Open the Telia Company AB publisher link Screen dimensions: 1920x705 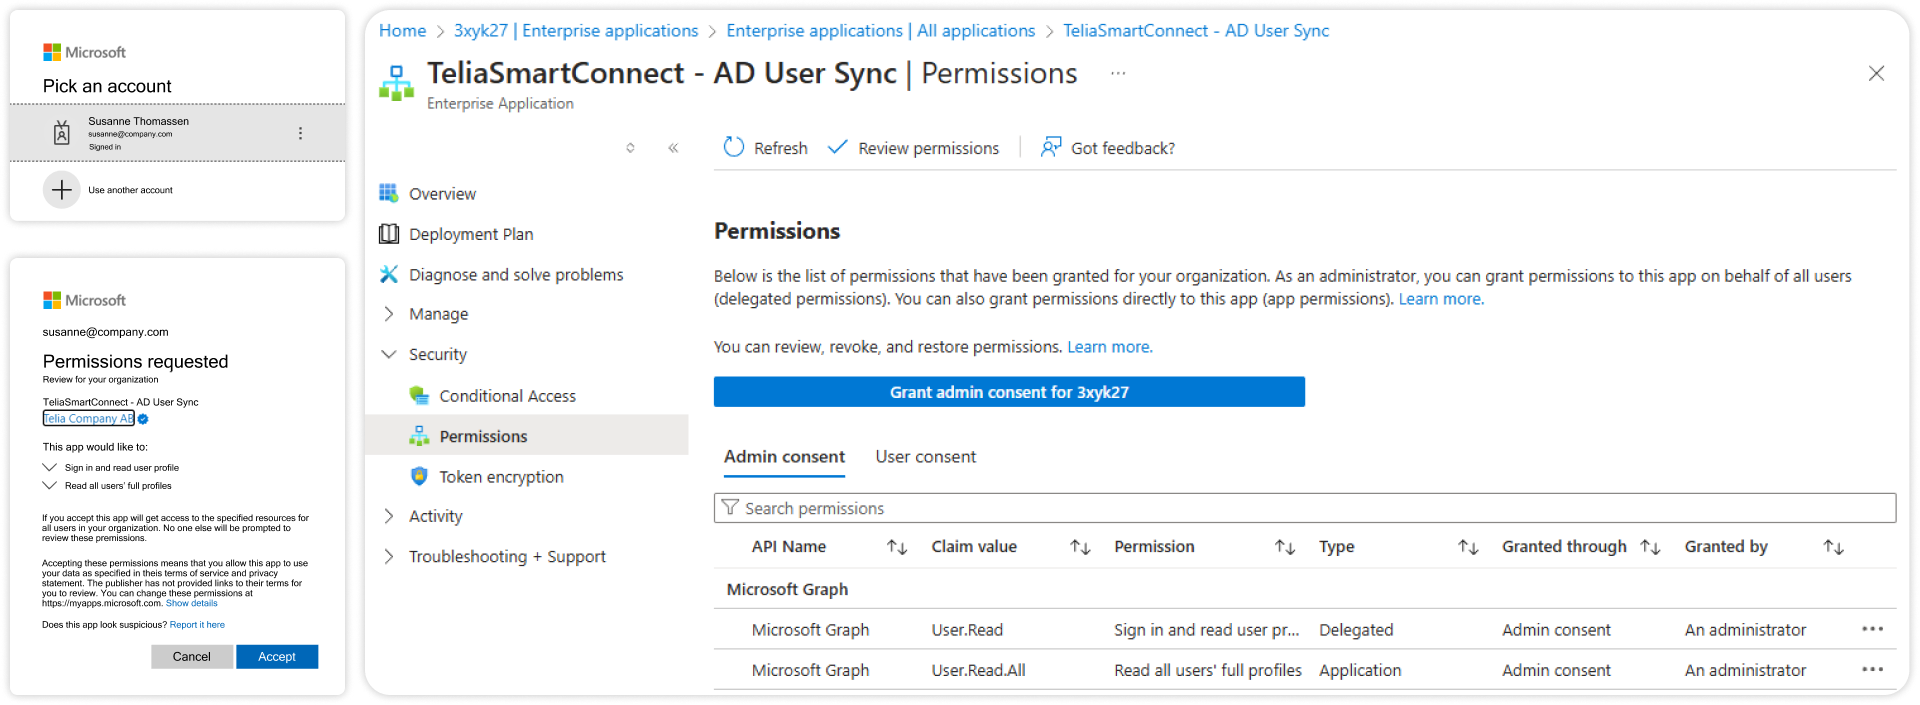coord(88,419)
